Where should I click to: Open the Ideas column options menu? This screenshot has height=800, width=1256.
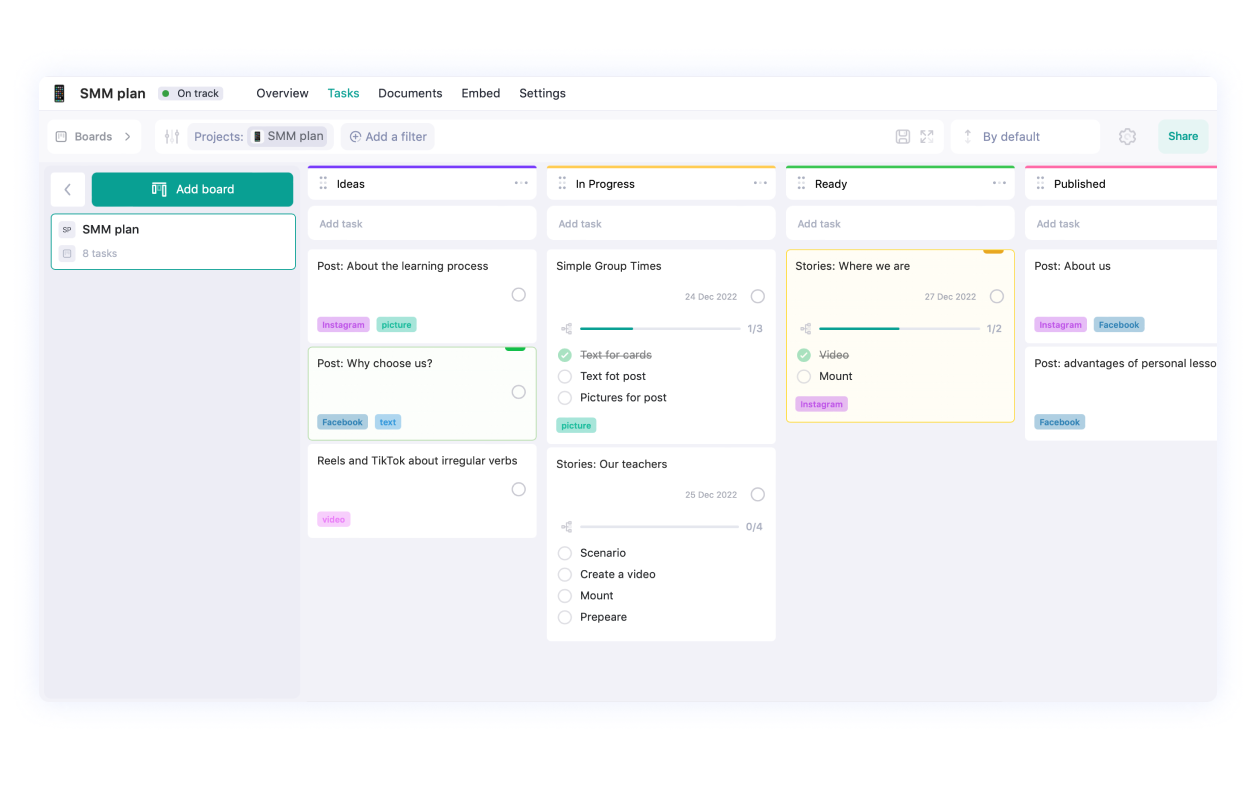point(520,183)
